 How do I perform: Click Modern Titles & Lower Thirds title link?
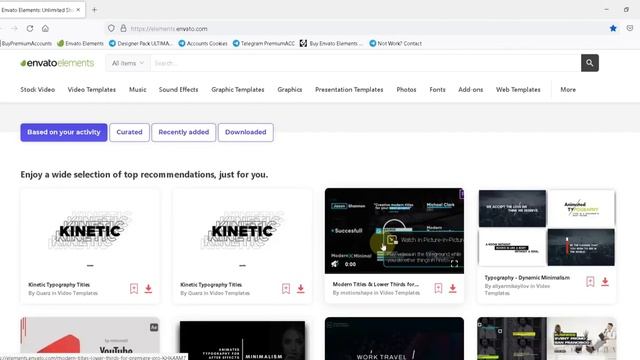click(376, 284)
